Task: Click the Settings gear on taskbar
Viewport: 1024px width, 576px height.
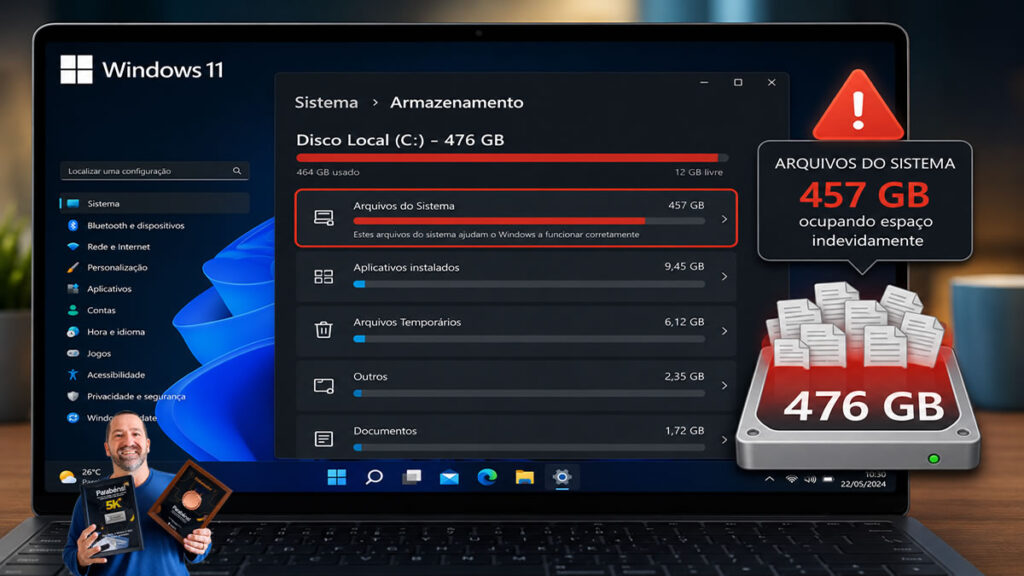Action: (x=562, y=477)
